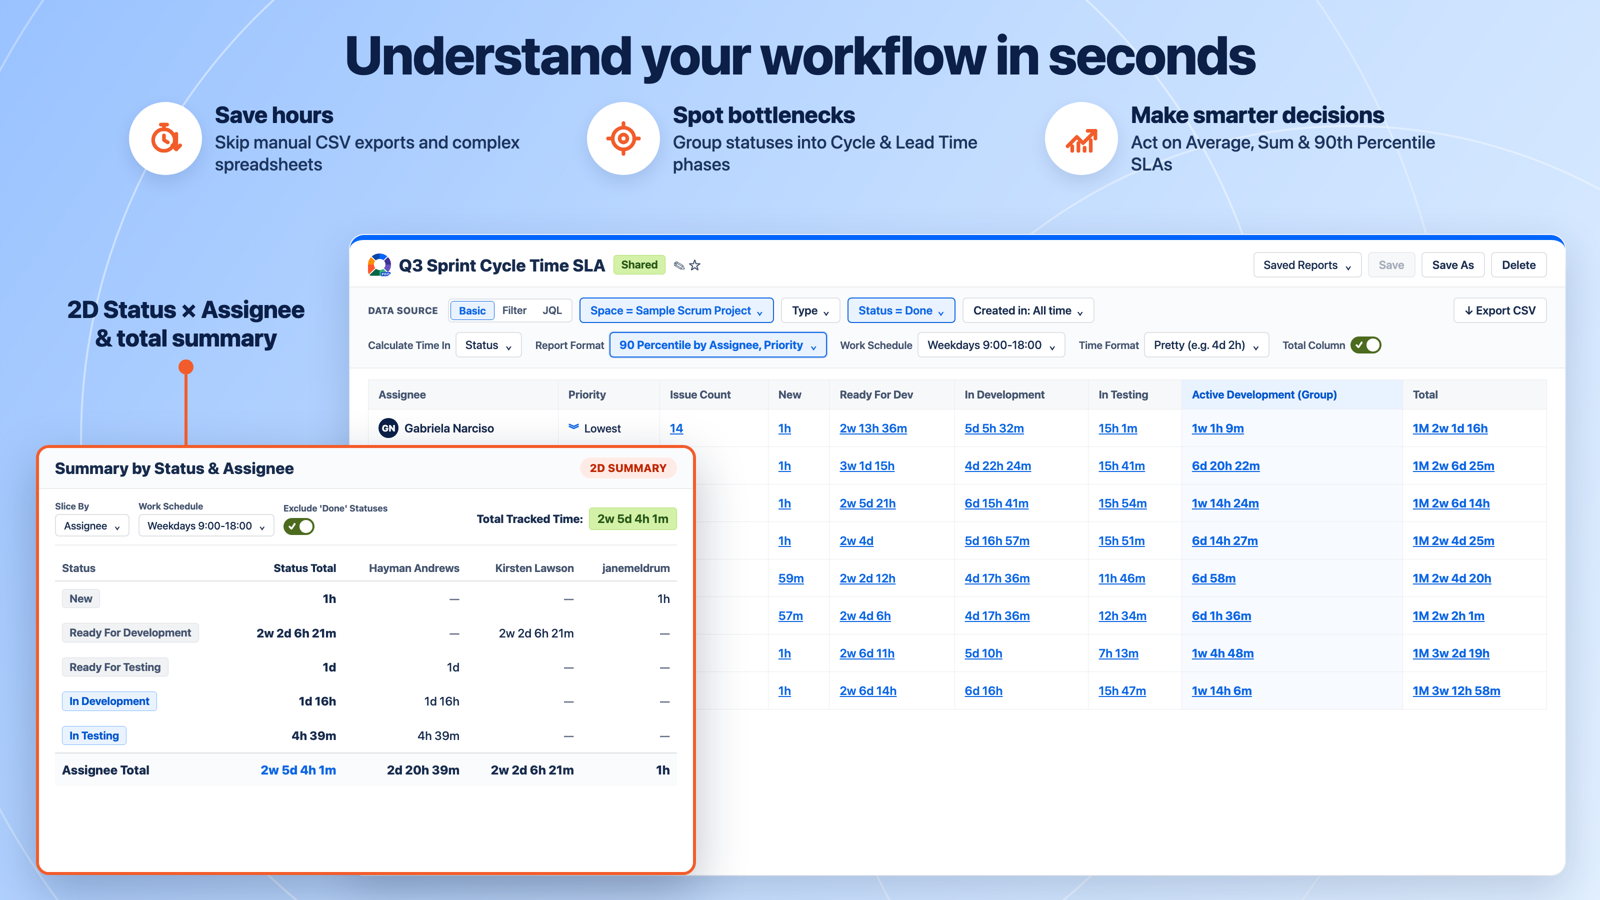Click the Save As button
Viewport: 1600px width, 900px height.
pyautogui.click(x=1452, y=265)
